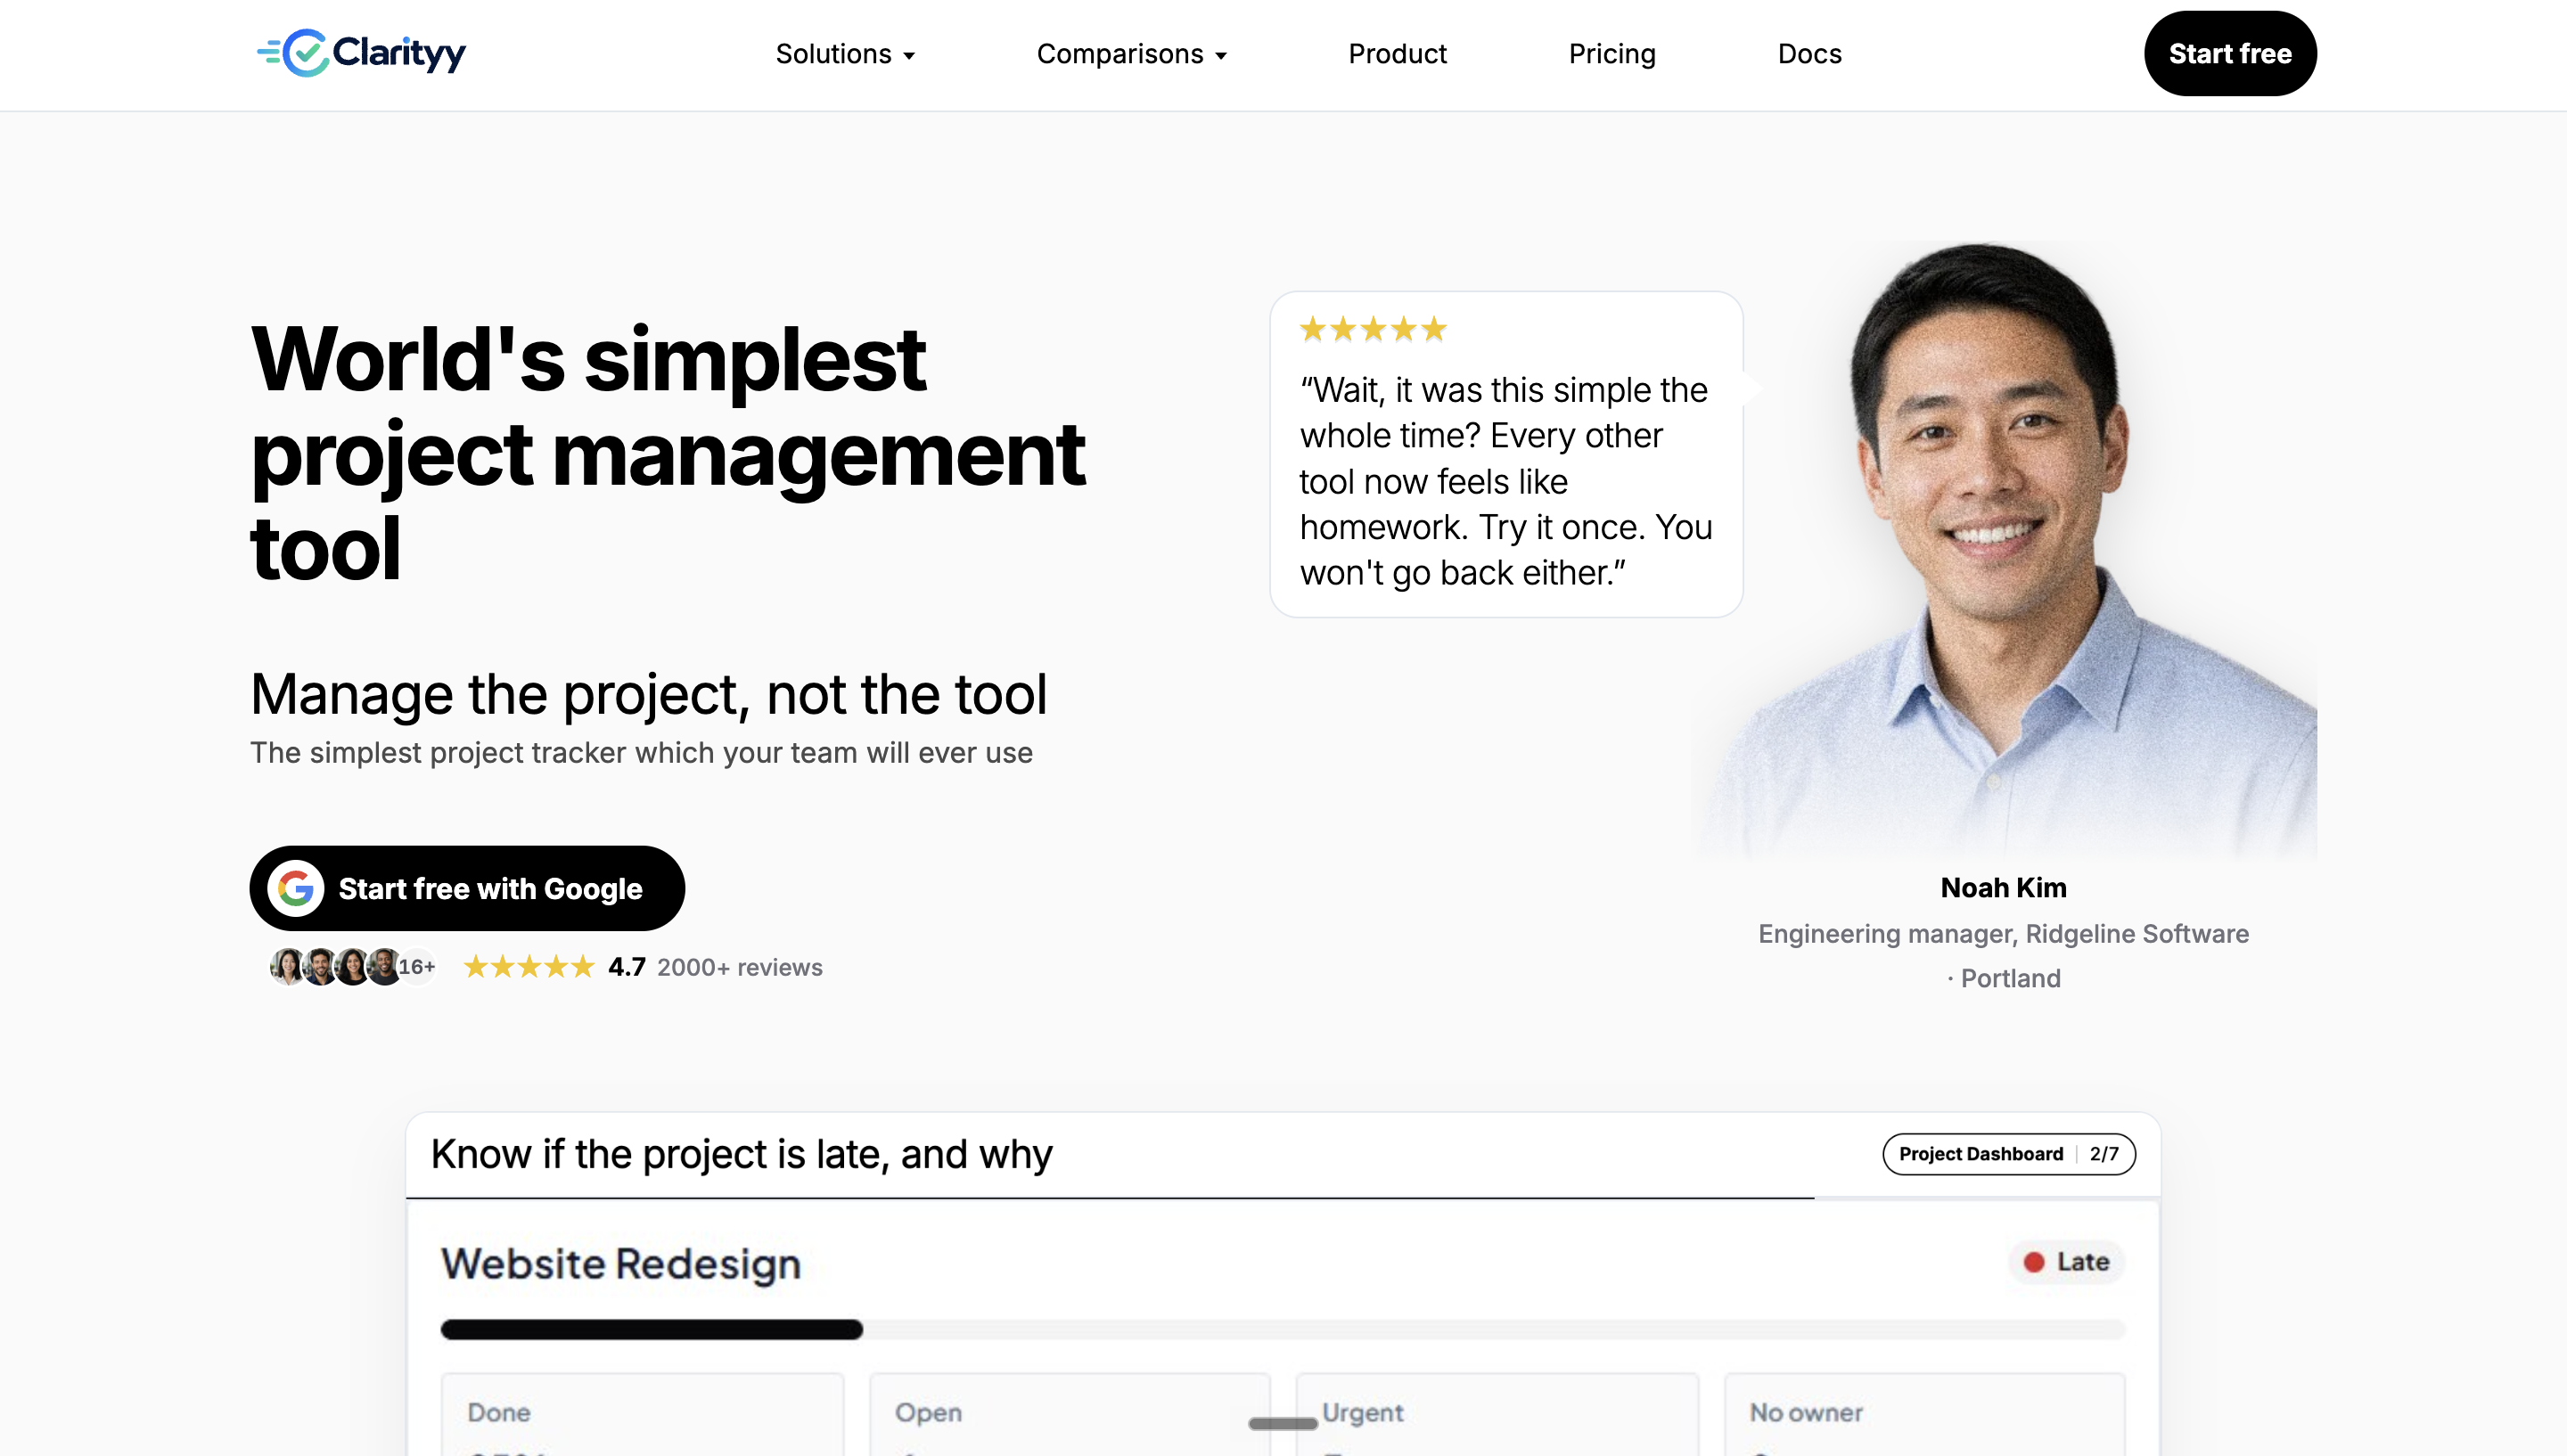Click Start free with Google
Screen dimensions: 2567x1456
tap(467, 888)
